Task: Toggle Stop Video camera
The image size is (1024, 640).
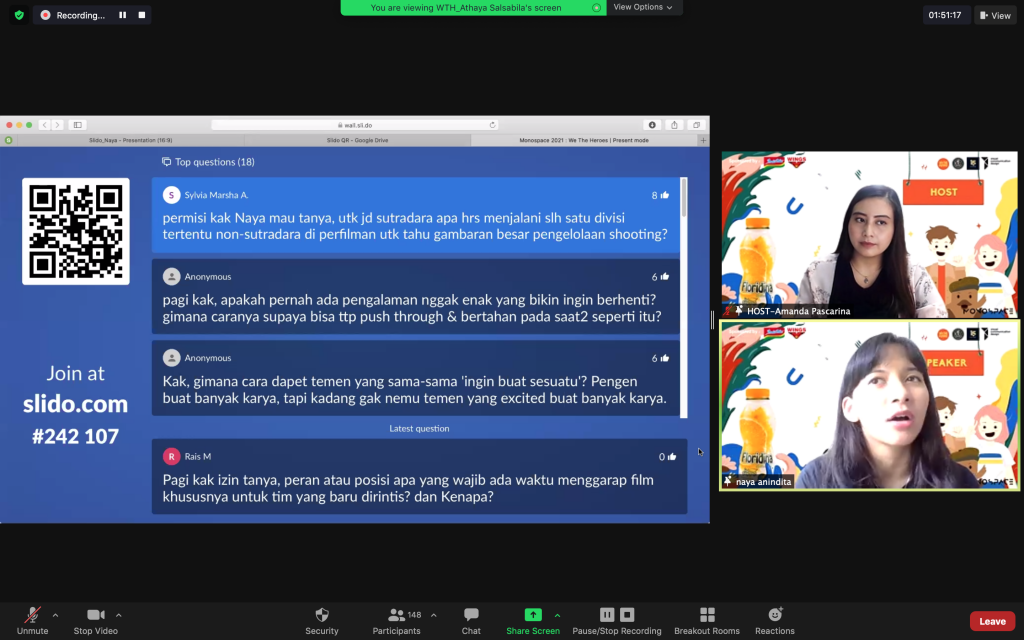Action: point(96,615)
